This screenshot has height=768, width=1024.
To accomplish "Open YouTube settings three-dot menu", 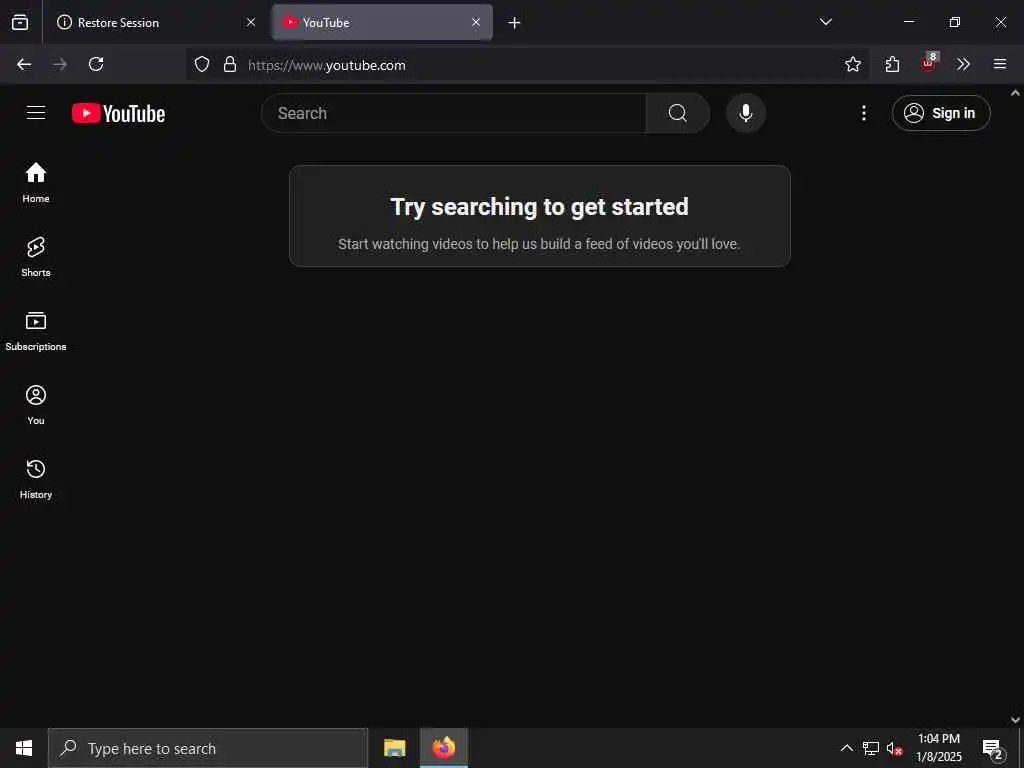I will click(863, 113).
